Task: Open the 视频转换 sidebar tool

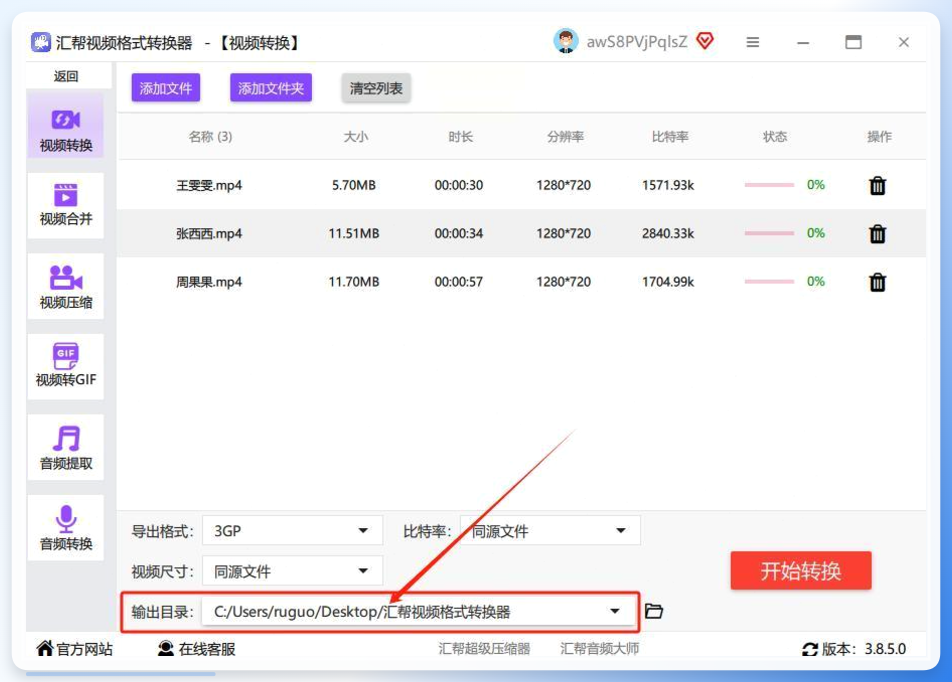Action: (x=66, y=124)
